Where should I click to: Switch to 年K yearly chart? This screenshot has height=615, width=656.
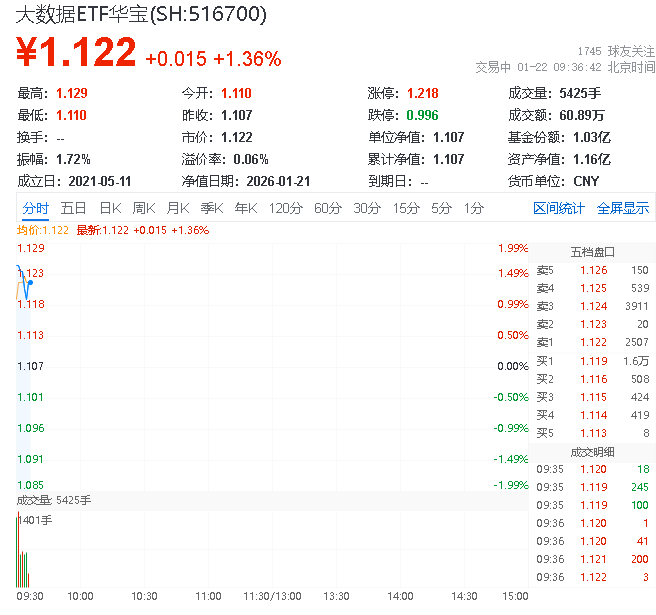(245, 208)
